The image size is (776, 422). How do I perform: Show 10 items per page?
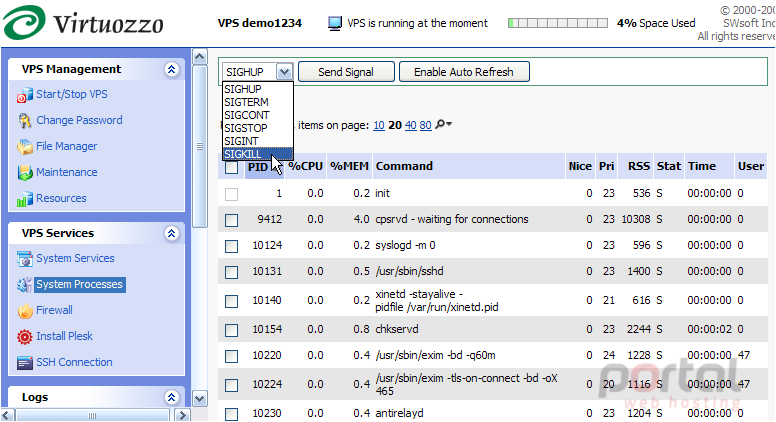(379, 125)
